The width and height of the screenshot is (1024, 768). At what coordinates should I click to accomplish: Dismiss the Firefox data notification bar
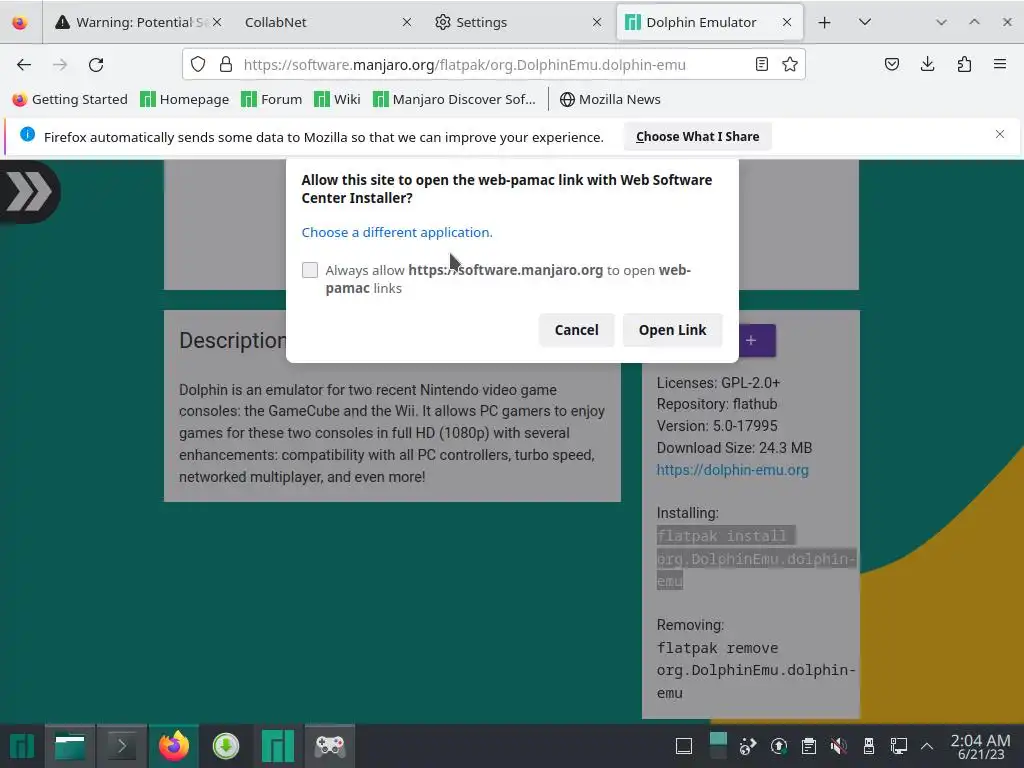1000,134
